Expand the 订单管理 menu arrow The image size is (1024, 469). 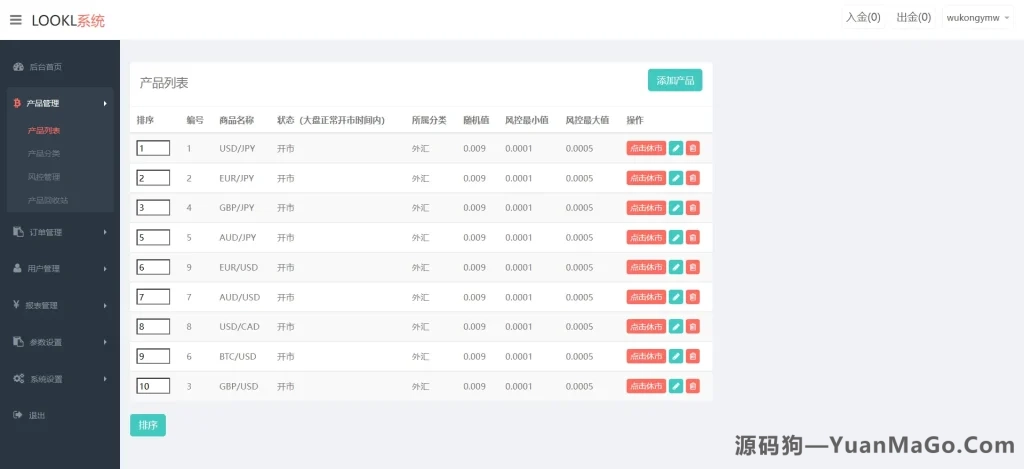pos(104,232)
